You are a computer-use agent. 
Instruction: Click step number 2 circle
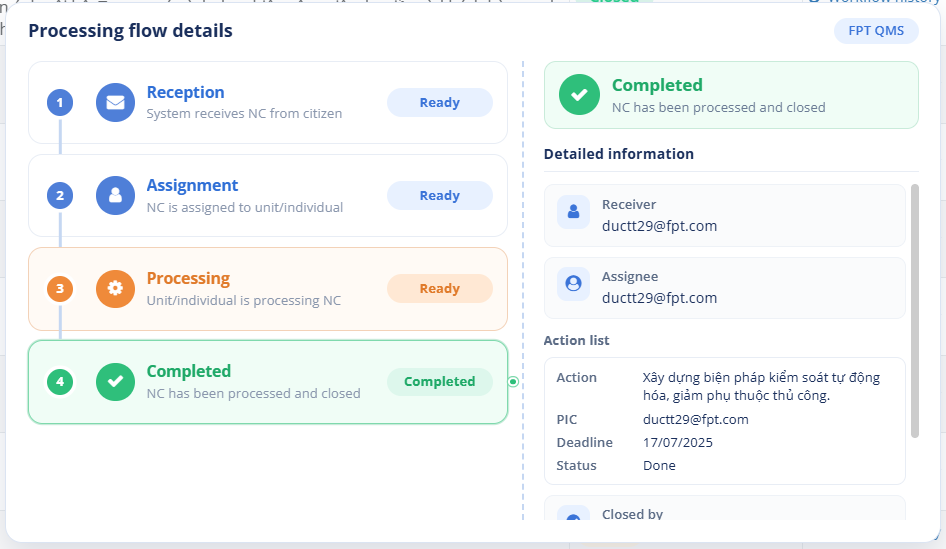[x=60, y=195]
